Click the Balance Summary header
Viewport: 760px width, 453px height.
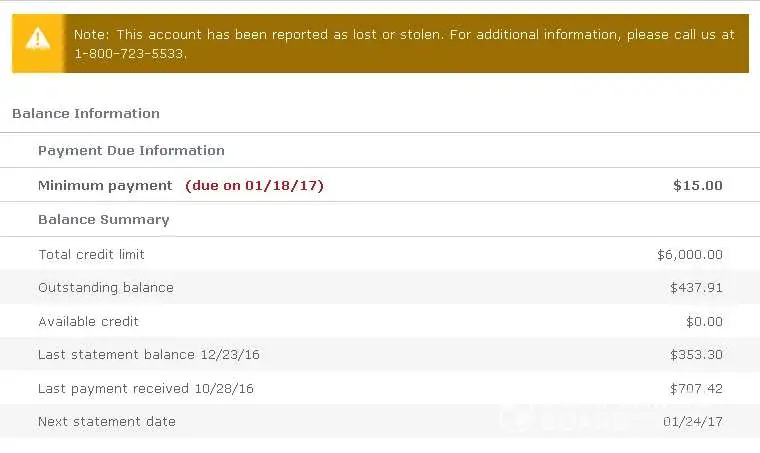103,220
